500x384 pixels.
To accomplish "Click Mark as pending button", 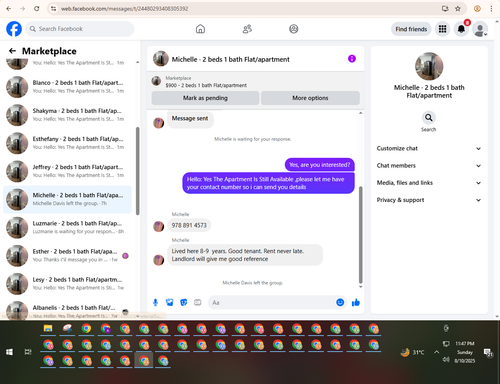I will pos(205,98).
